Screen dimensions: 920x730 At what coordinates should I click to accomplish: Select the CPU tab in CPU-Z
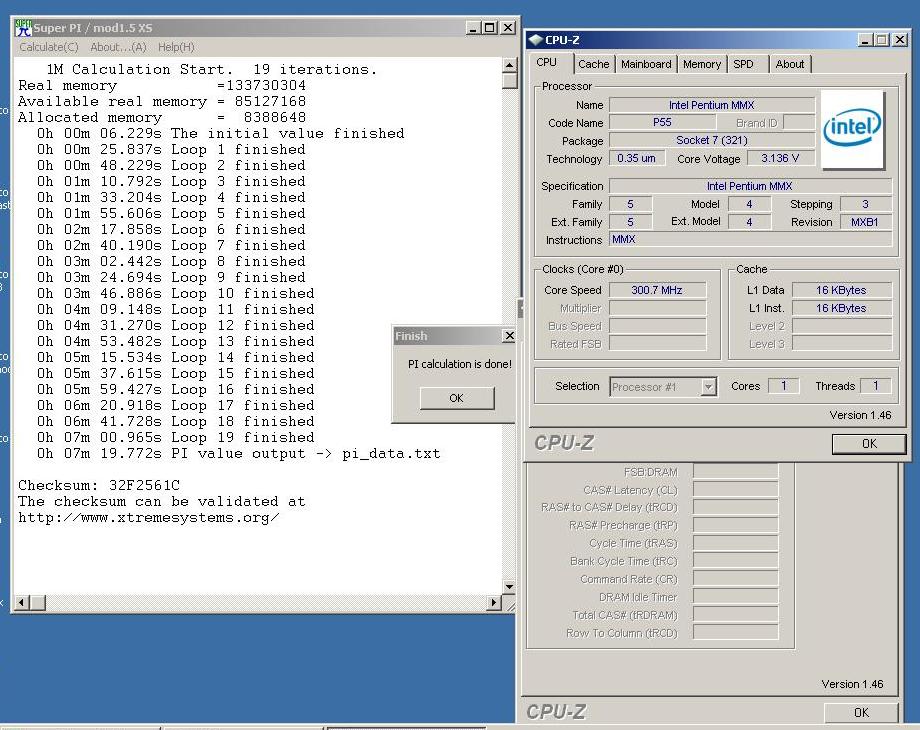coord(547,62)
